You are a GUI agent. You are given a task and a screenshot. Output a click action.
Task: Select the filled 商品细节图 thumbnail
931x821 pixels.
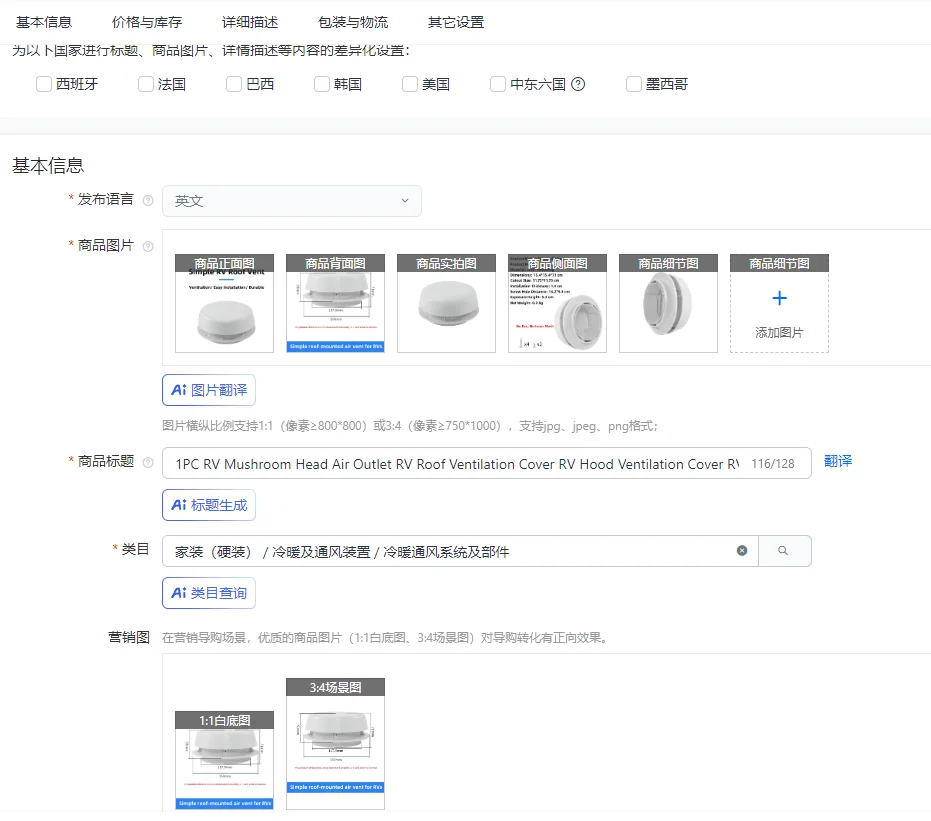click(669, 303)
